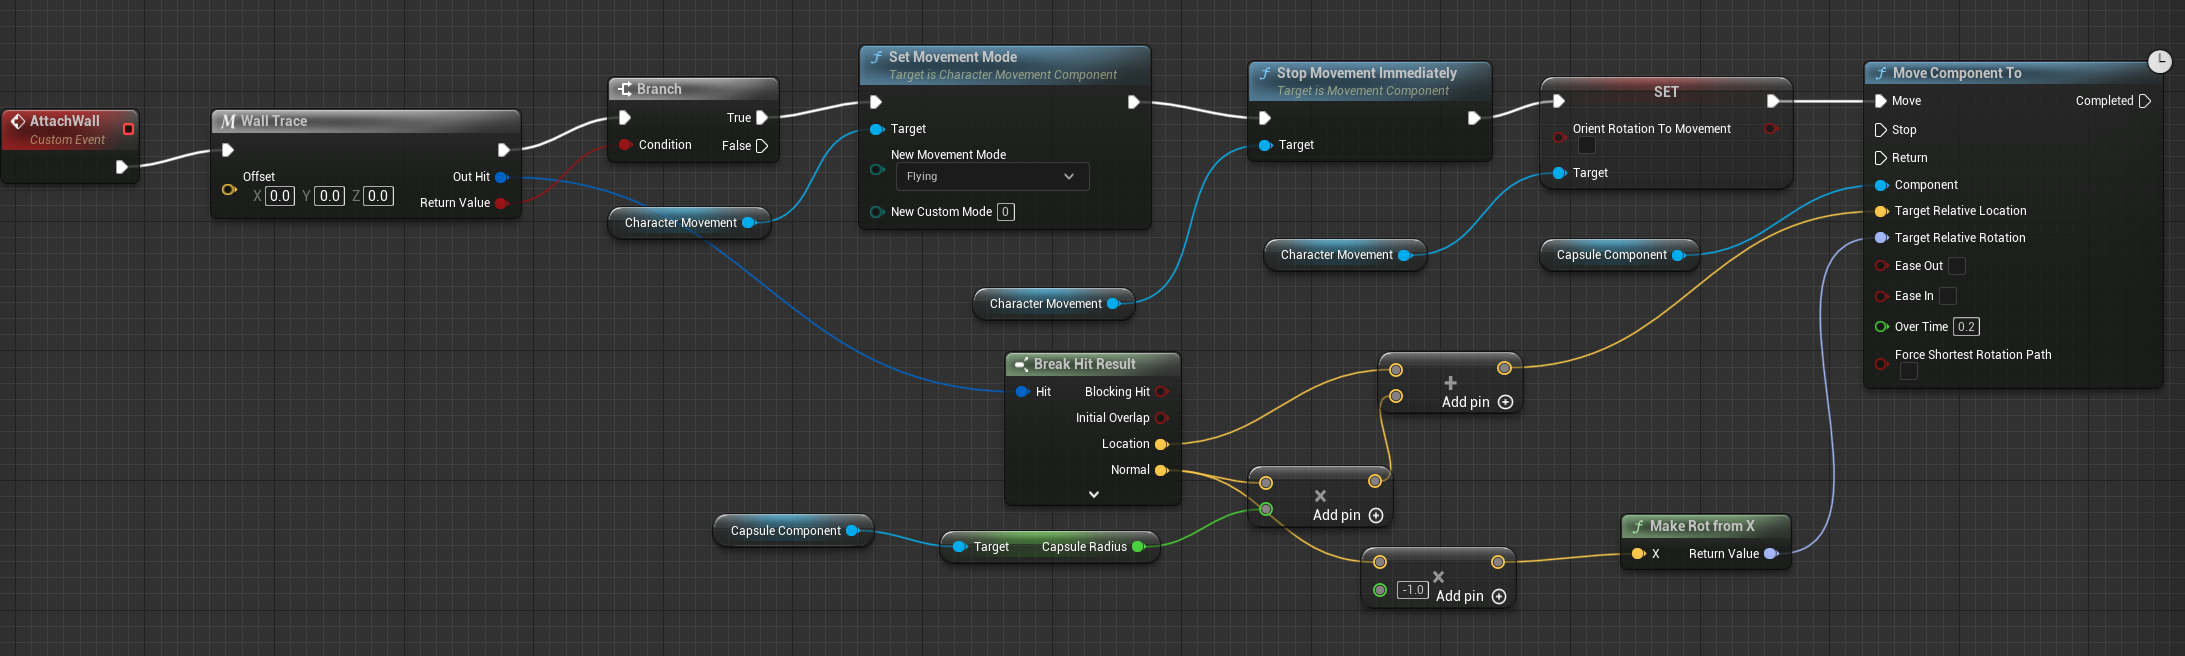
Task: Click the Make Rot from X input X pin
Action: tap(1638, 554)
